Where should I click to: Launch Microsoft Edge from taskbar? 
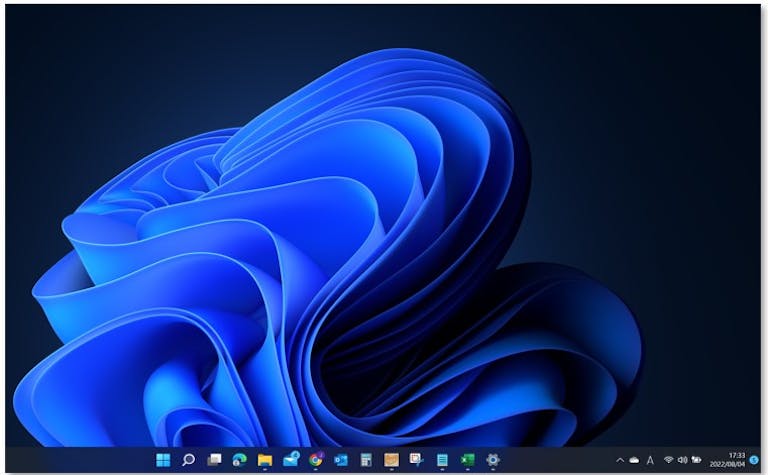[x=240, y=460]
